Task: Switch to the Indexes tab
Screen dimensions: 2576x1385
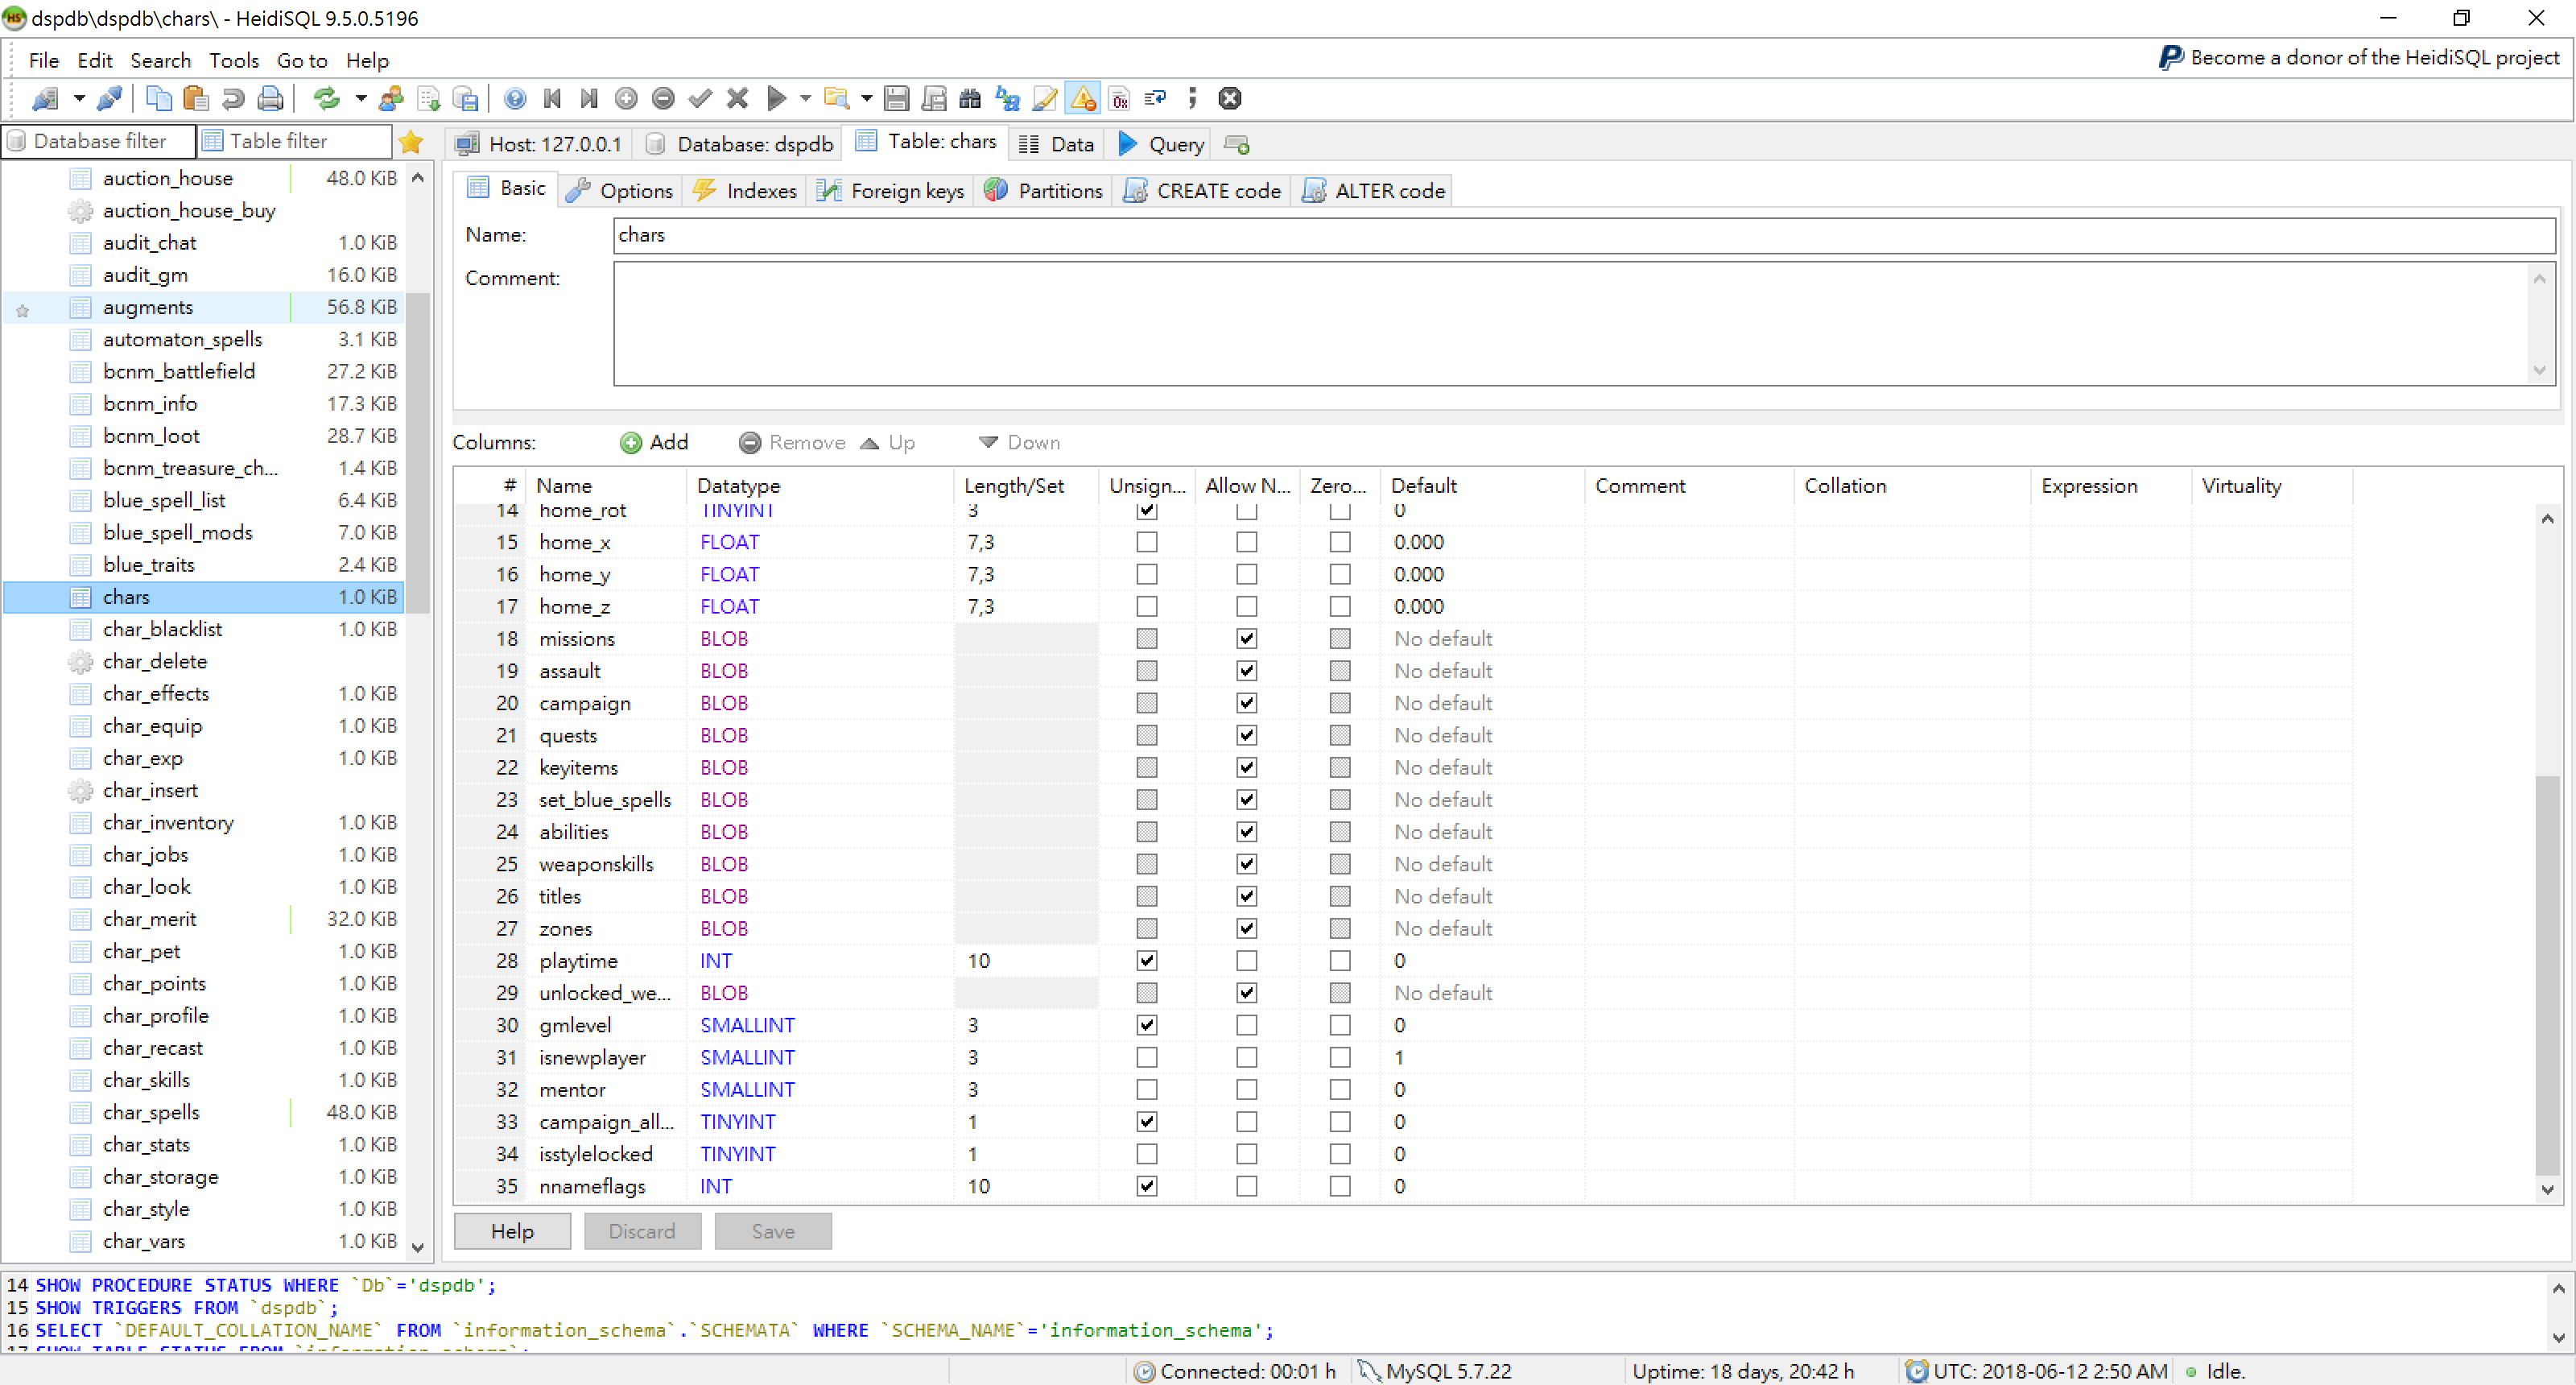Action: pos(746,190)
